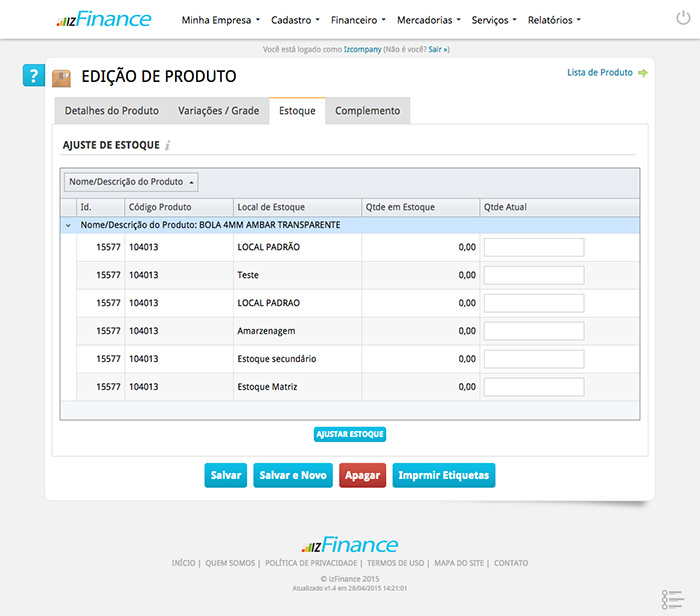The height and width of the screenshot is (616, 700).
Task: Open the Relatórios menu
Action: [553, 20]
